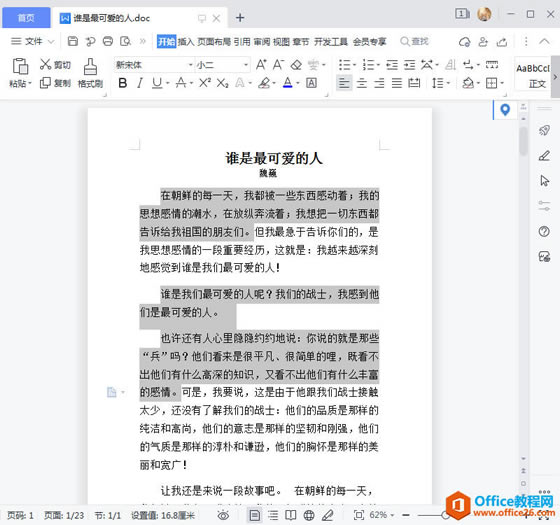Viewport: 560px width, 525px height.
Task: Open Print Preview icon
Action: 125,41
